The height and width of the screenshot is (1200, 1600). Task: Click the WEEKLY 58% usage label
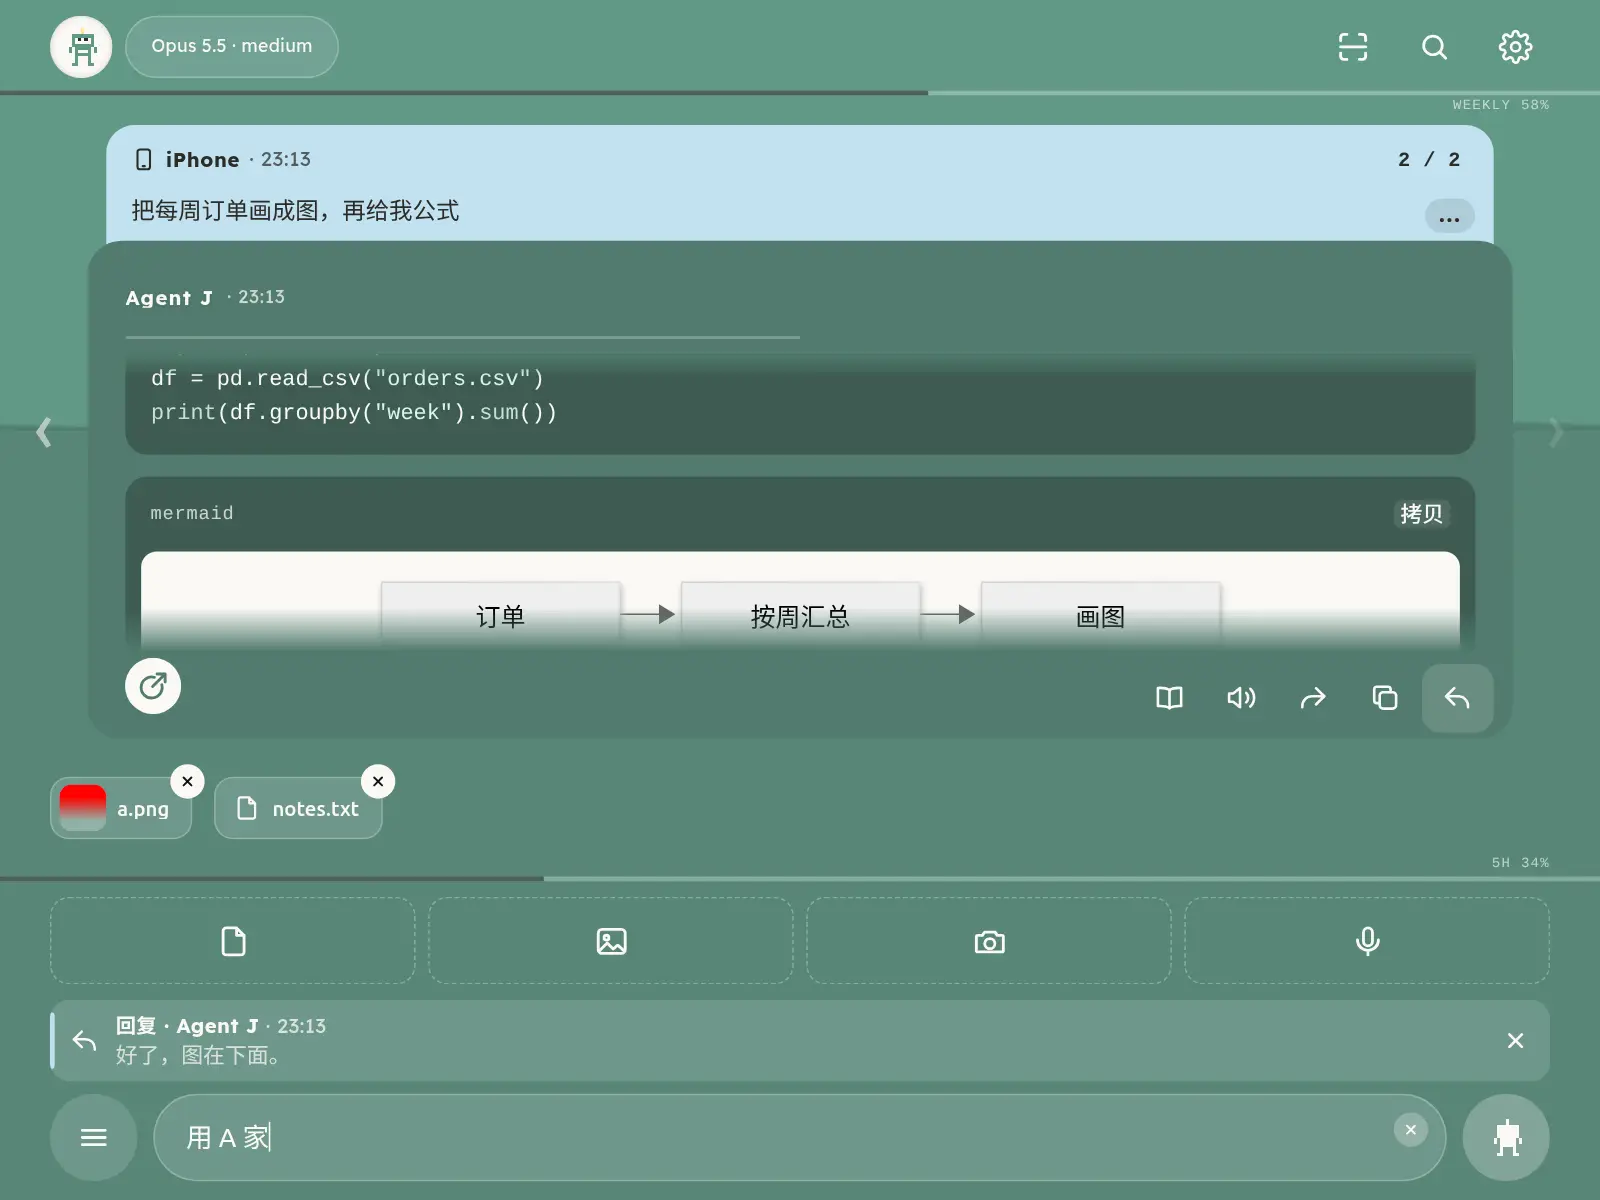point(1501,105)
